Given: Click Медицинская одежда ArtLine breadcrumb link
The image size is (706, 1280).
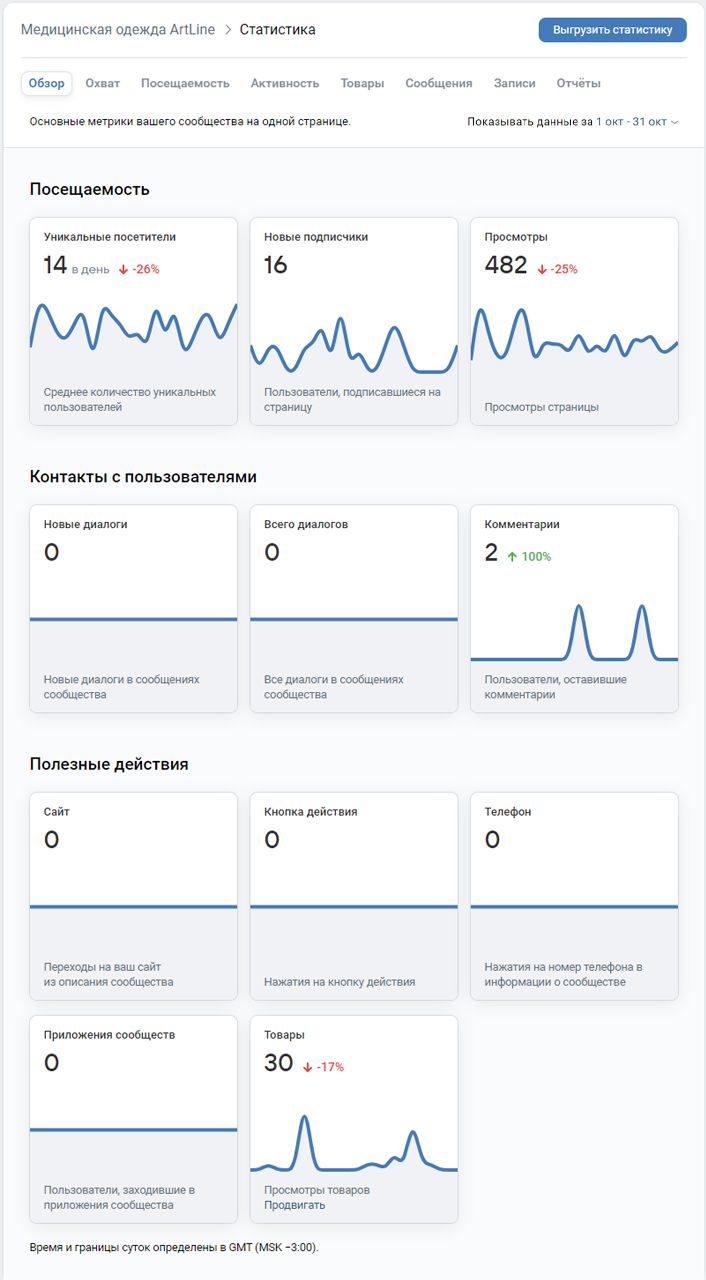Looking at the screenshot, I should coord(118,30).
